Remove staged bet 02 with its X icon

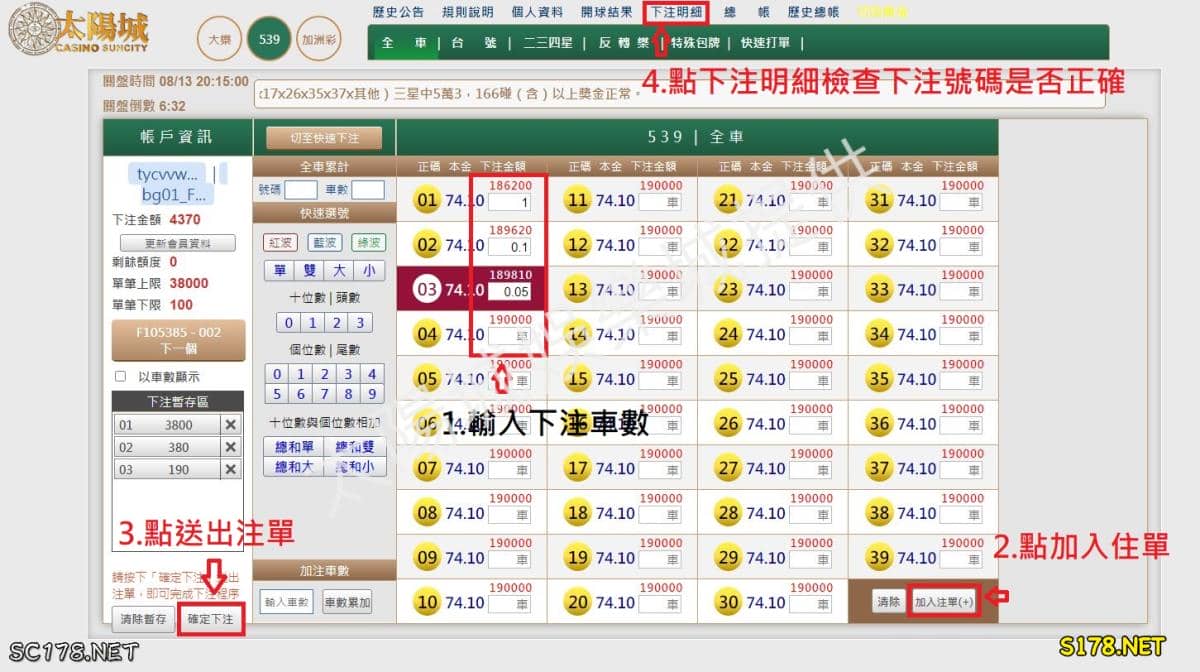[231, 447]
